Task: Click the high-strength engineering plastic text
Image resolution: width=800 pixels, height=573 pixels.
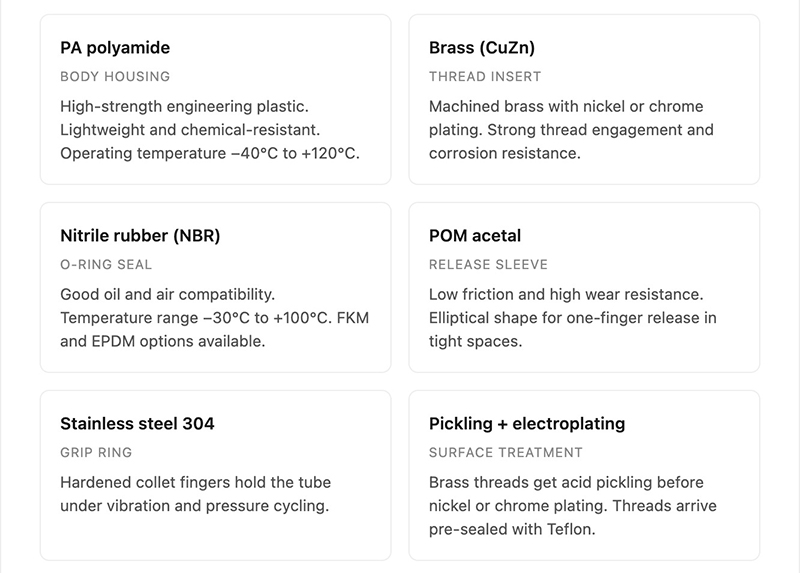Action: (184, 106)
